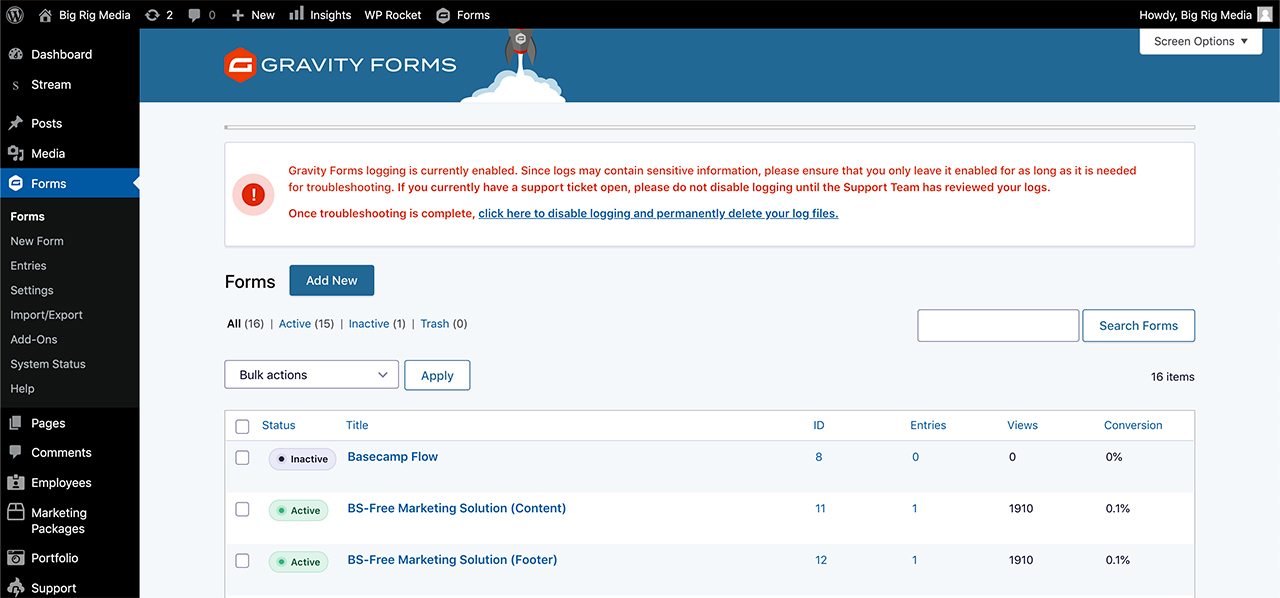Click ID 11 link in the table
This screenshot has width=1280, height=598.
(820, 509)
